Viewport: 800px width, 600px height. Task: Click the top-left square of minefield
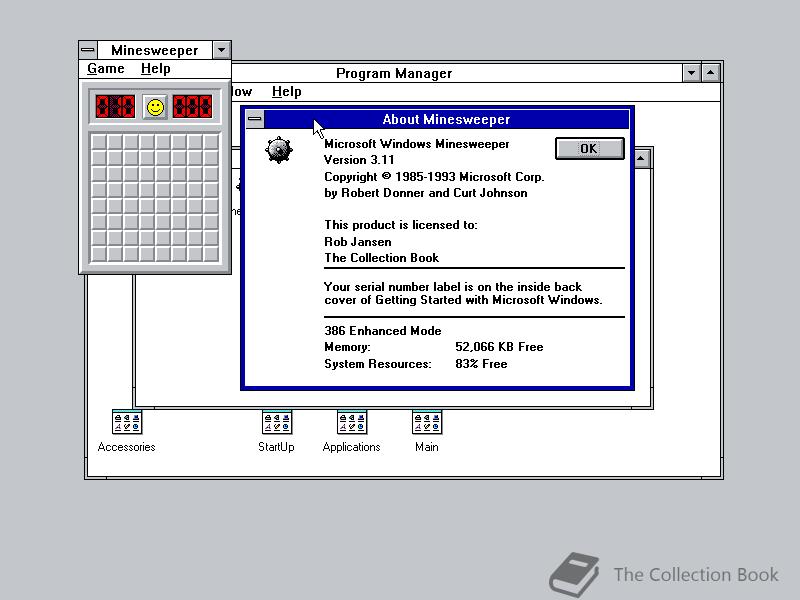99,142
